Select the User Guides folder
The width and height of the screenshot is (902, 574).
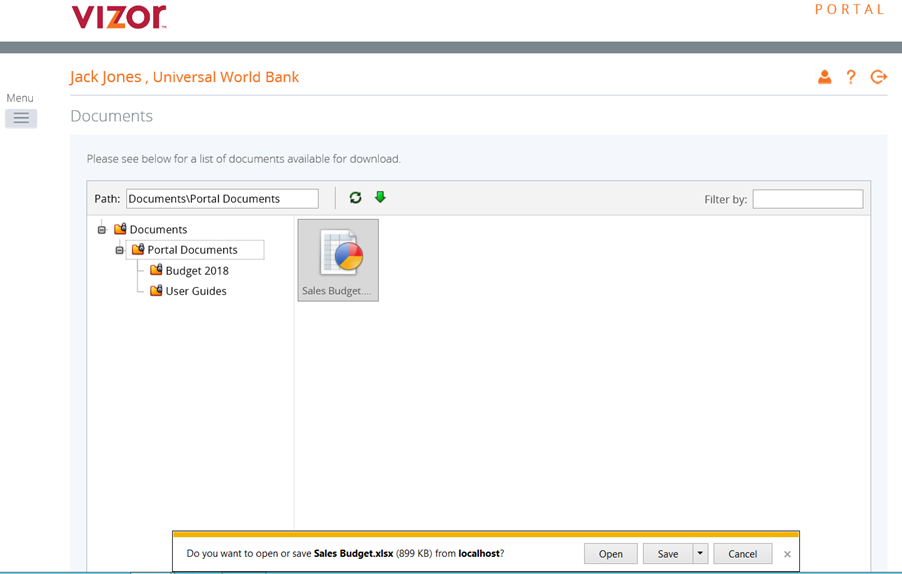point(195,291)
